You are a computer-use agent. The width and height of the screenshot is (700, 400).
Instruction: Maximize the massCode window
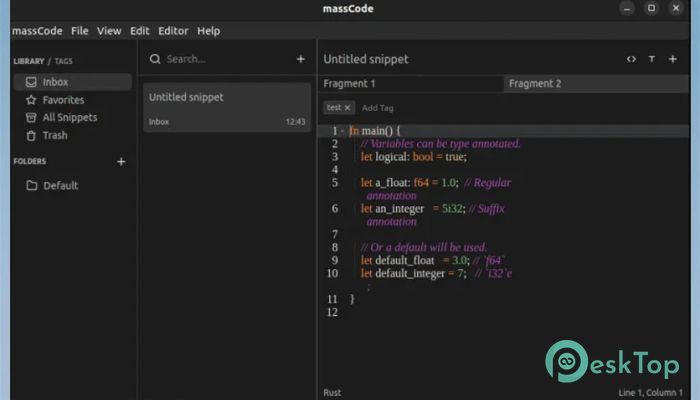(651, 8)
